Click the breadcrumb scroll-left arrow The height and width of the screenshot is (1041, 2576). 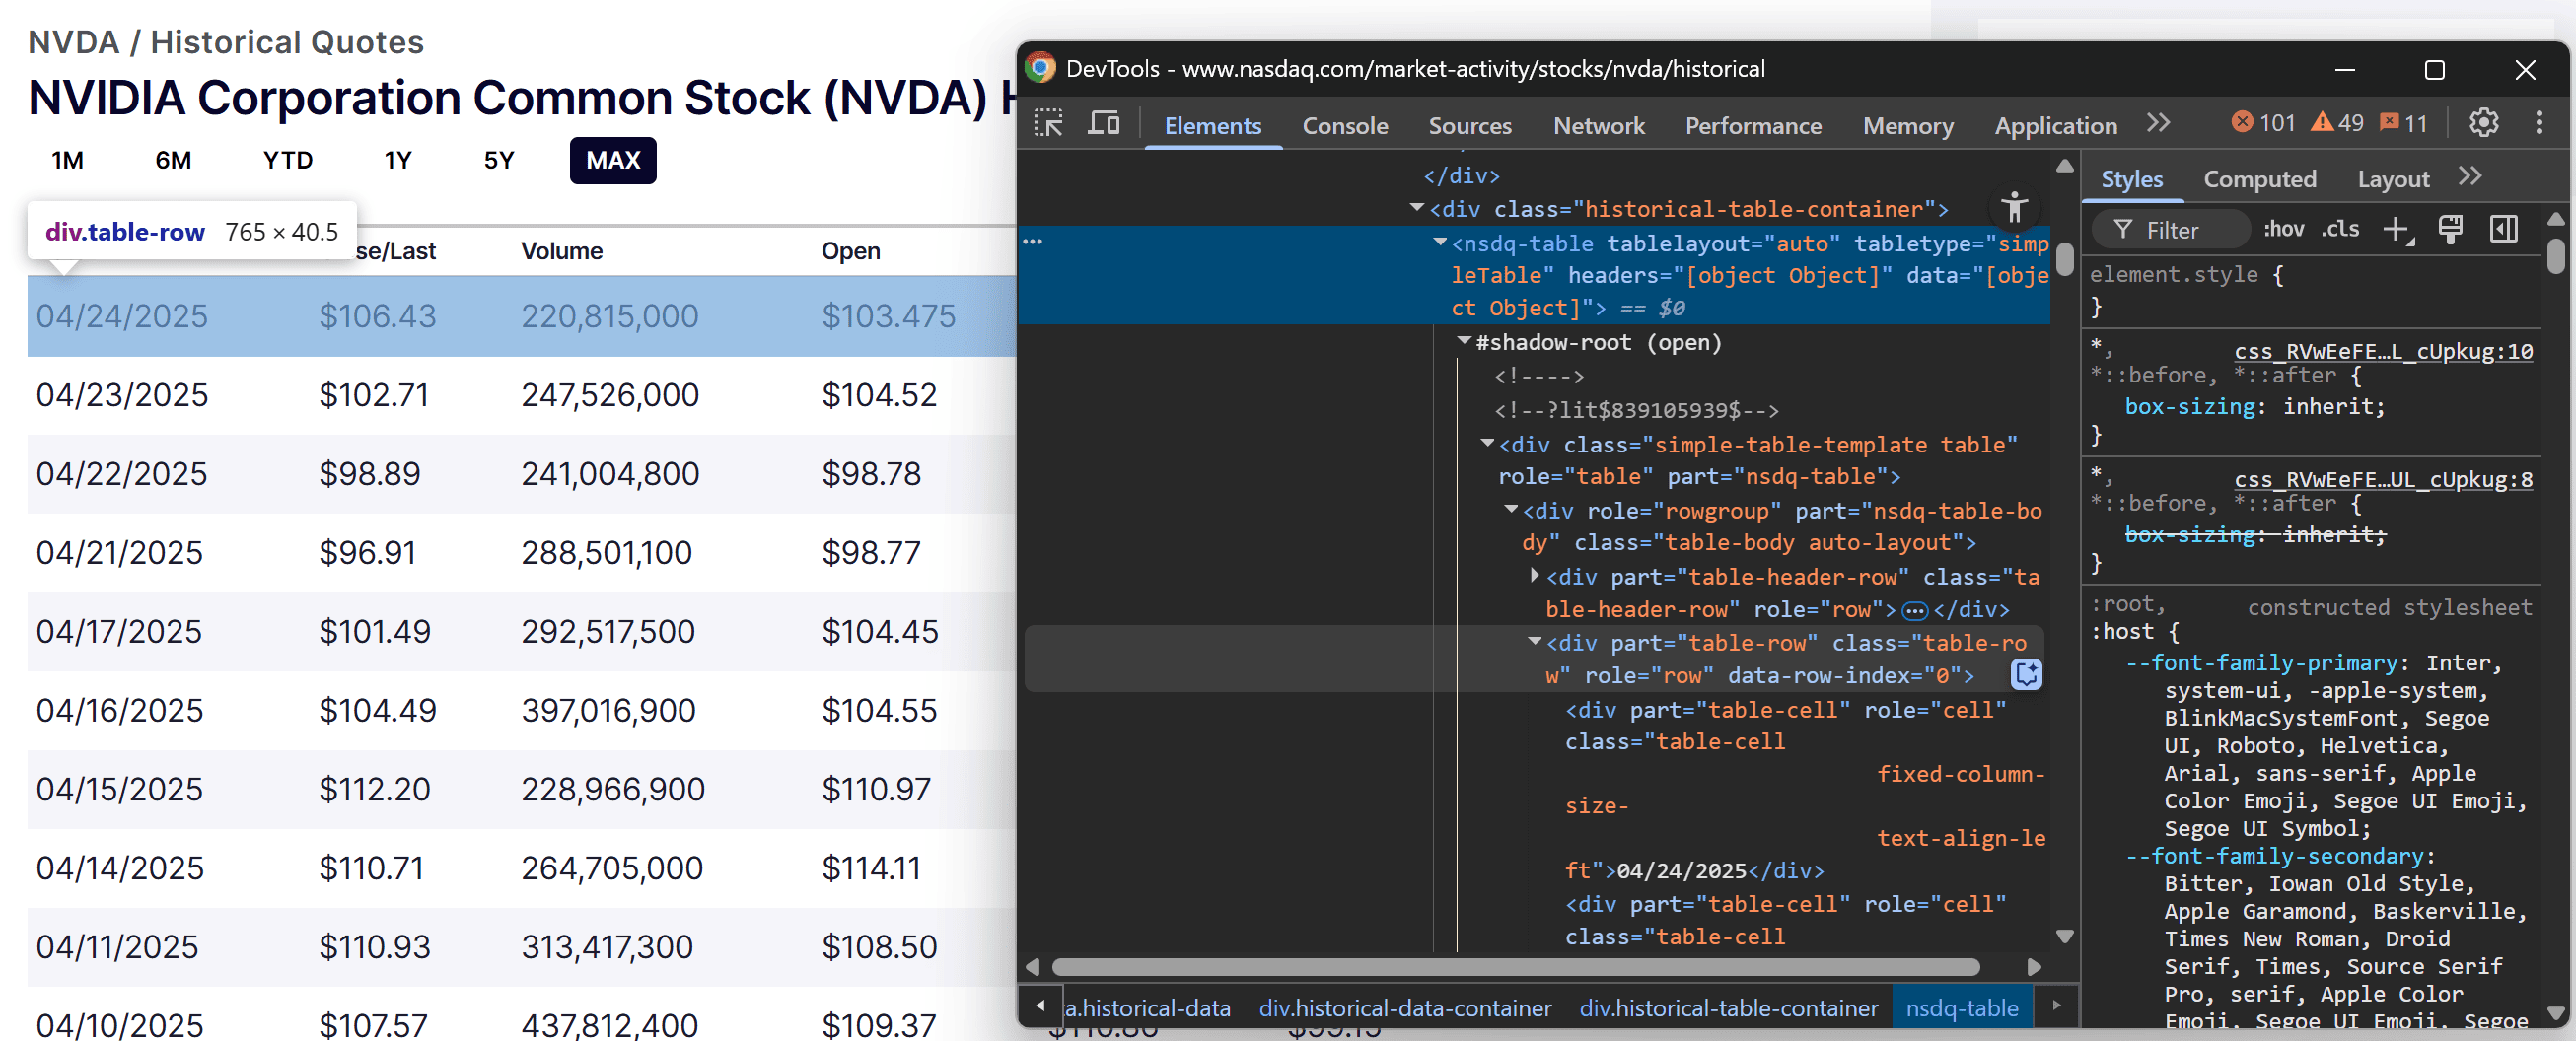1041,1006
